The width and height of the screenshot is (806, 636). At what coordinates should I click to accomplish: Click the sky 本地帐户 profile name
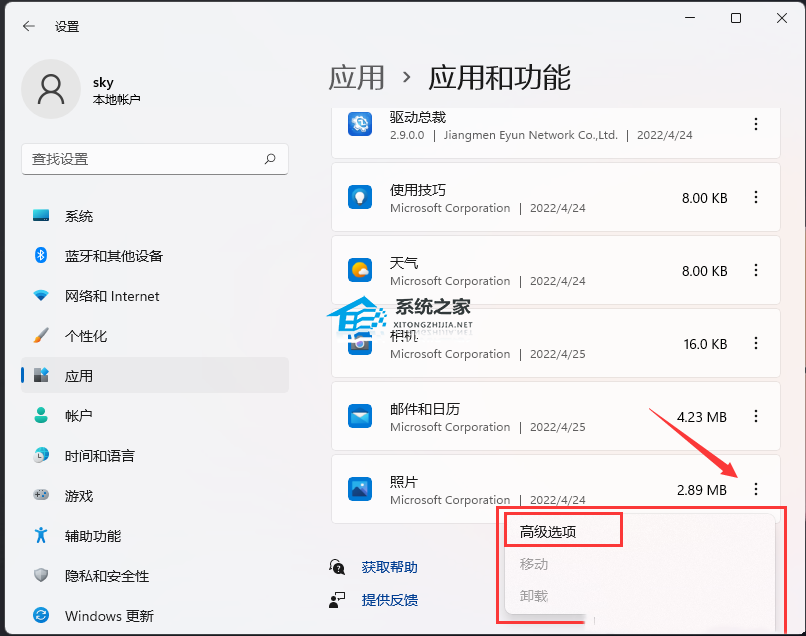point(116,90)
